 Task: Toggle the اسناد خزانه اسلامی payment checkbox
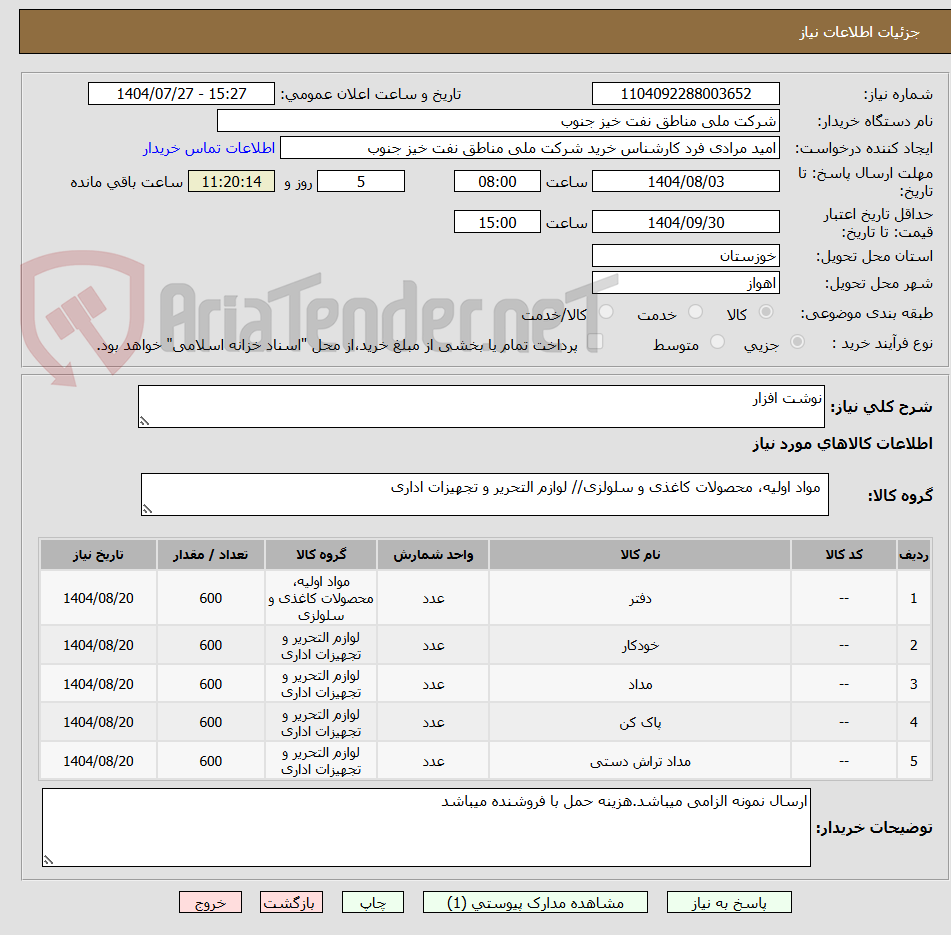(x=595, y=341)
